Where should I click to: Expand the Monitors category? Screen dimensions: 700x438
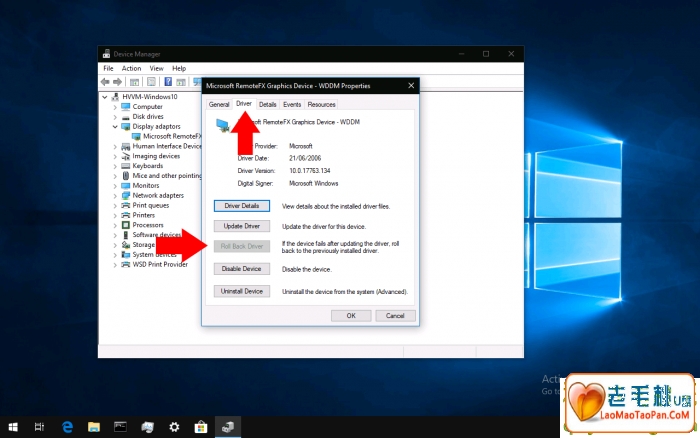(x=115, y=186)
